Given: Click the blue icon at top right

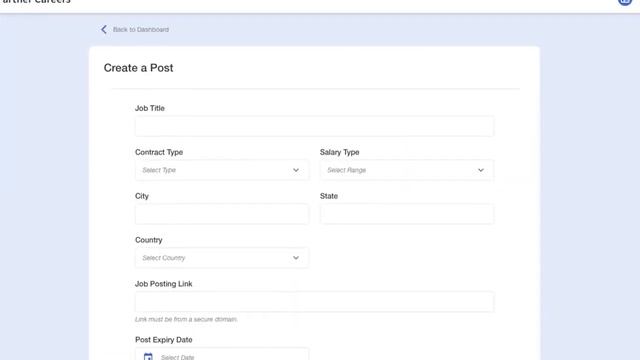Looking at the screenshot, I should [x=624, y=2].
